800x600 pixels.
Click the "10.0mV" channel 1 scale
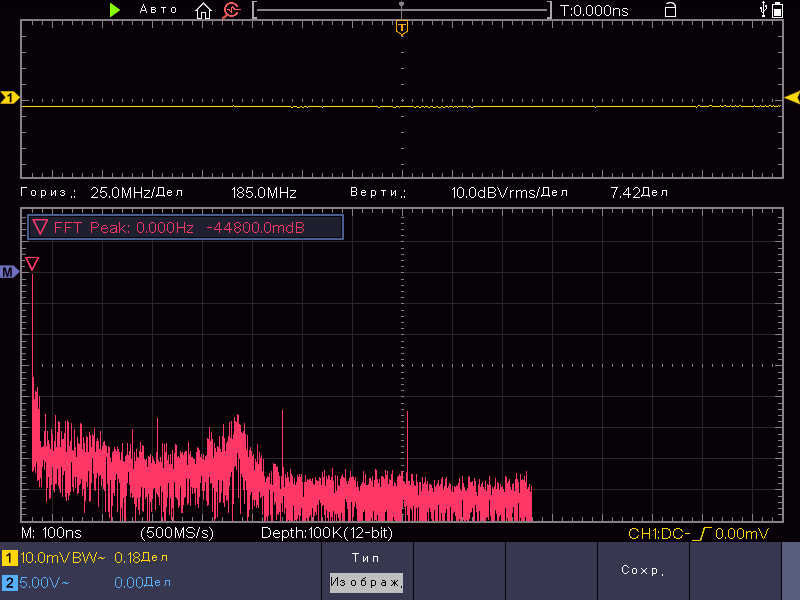tap(45, 558)
